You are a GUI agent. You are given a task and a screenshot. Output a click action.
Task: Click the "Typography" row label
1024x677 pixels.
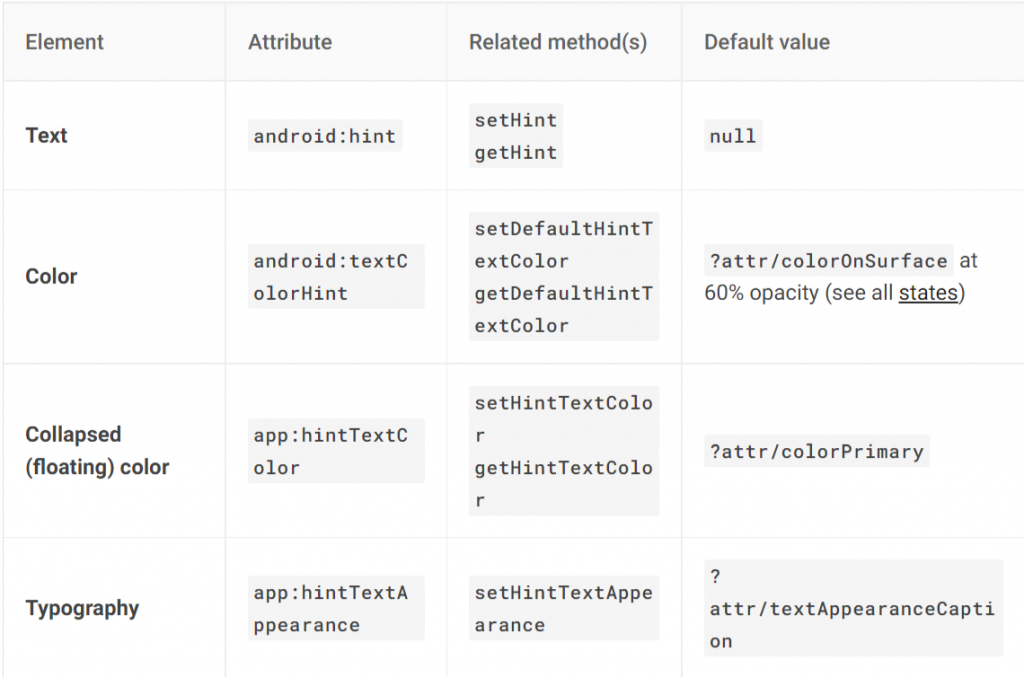pyautogui.click(x=82, y=608)
